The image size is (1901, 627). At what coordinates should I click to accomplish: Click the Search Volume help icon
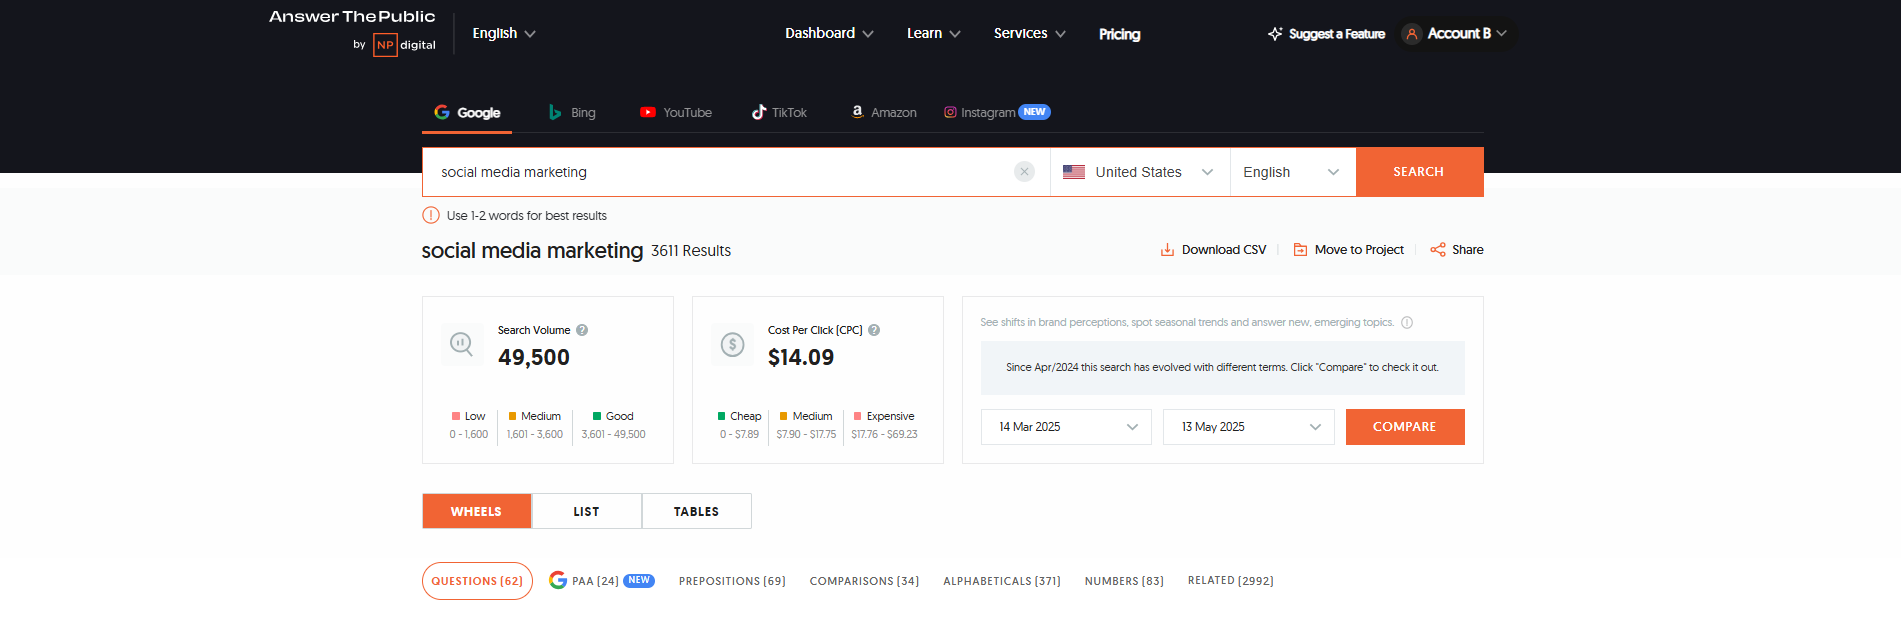click(x=582, y=330)
